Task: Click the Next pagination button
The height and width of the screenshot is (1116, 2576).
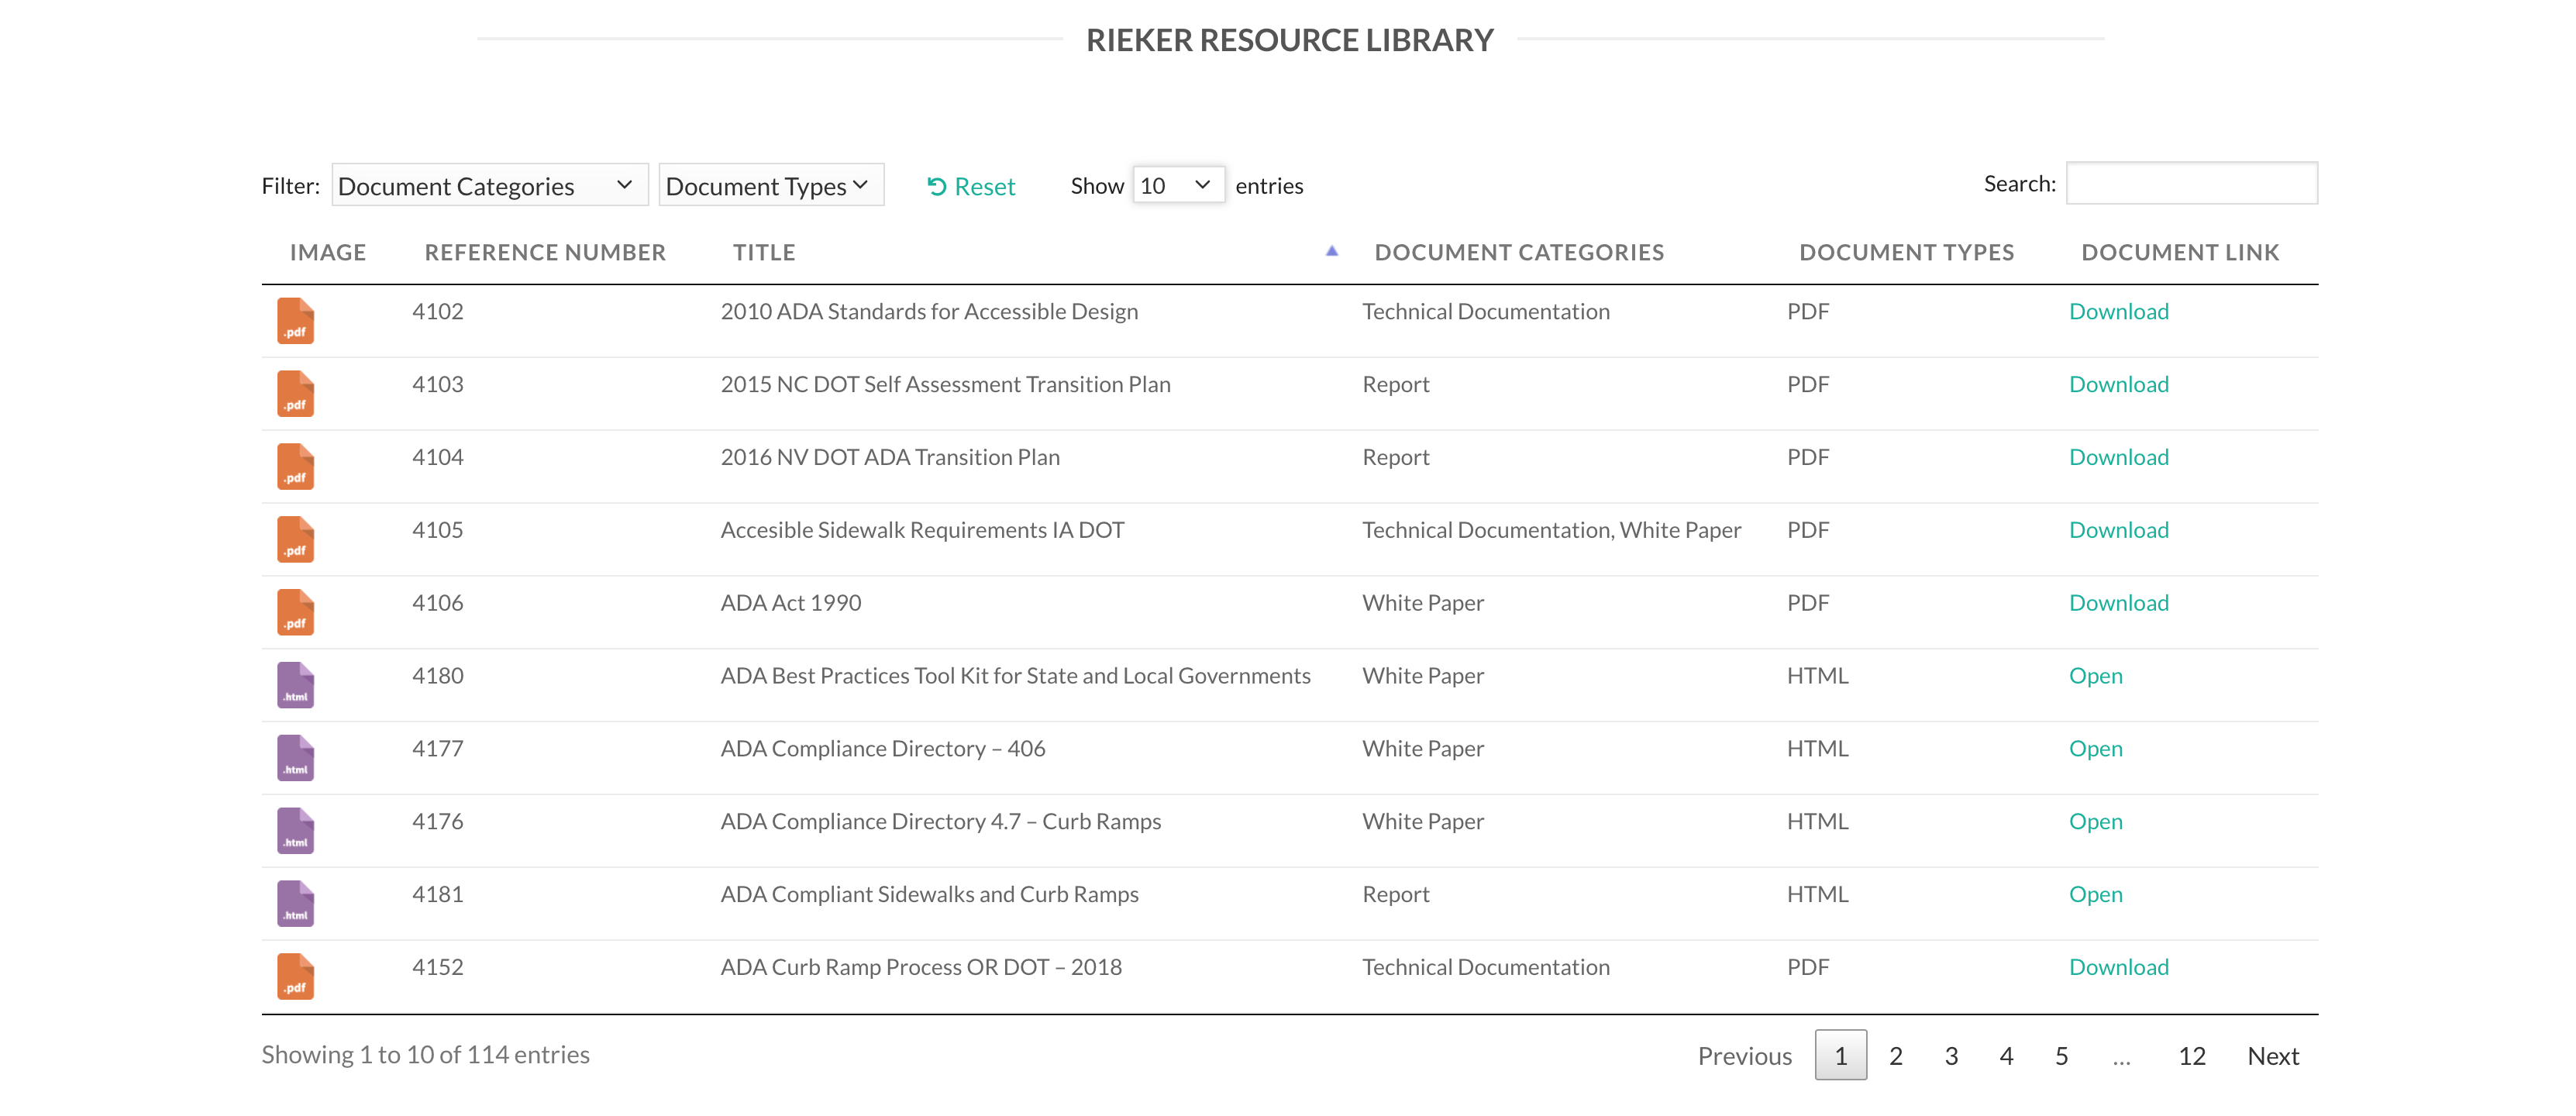Action: 2273,1055
